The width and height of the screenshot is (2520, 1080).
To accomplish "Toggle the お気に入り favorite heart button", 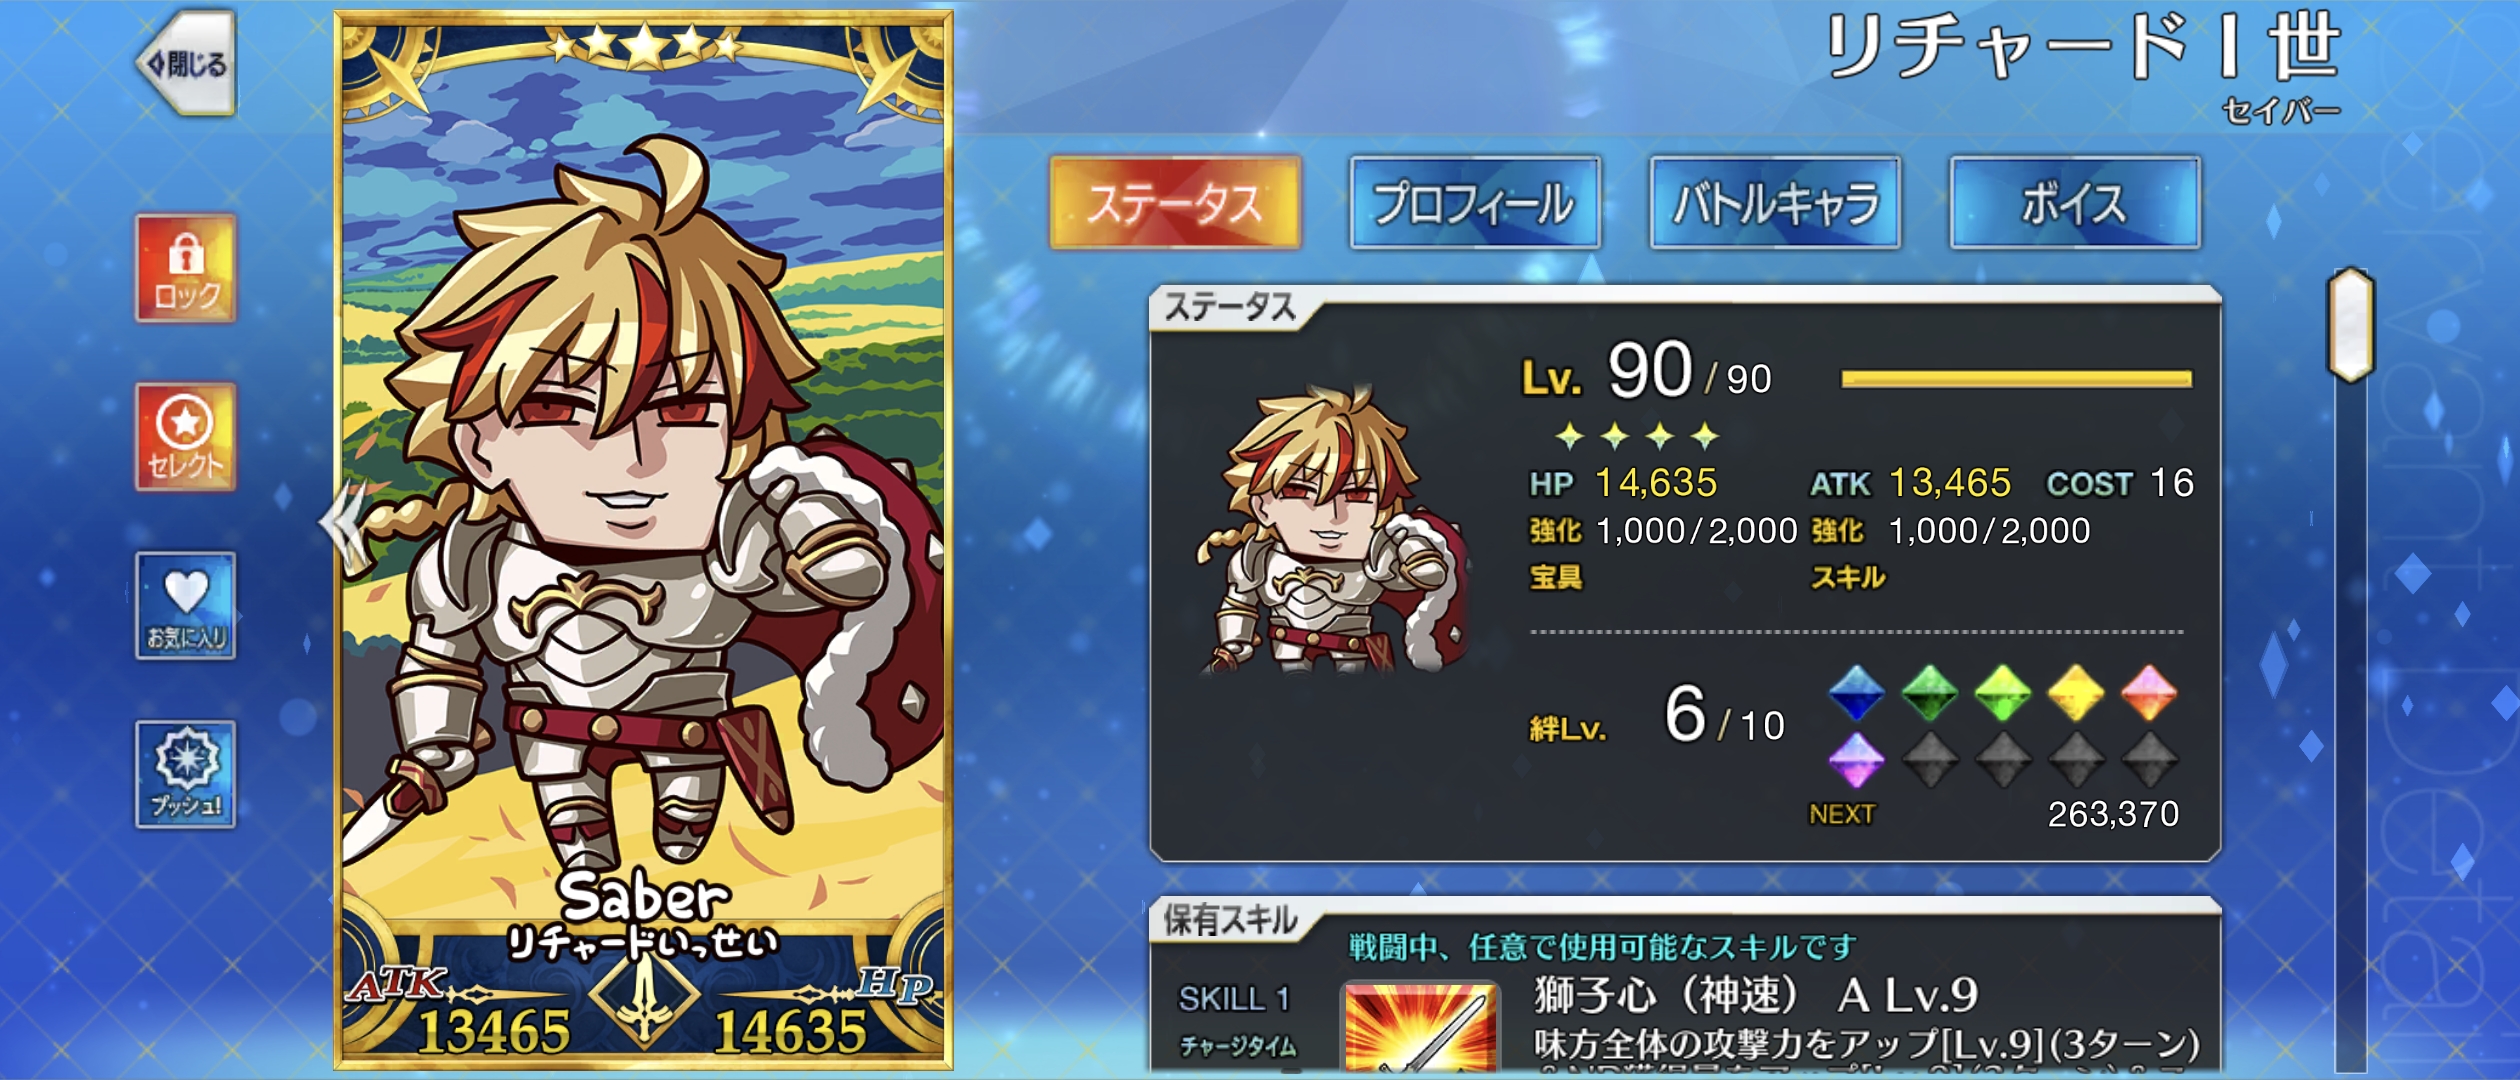I will [186, 606].
